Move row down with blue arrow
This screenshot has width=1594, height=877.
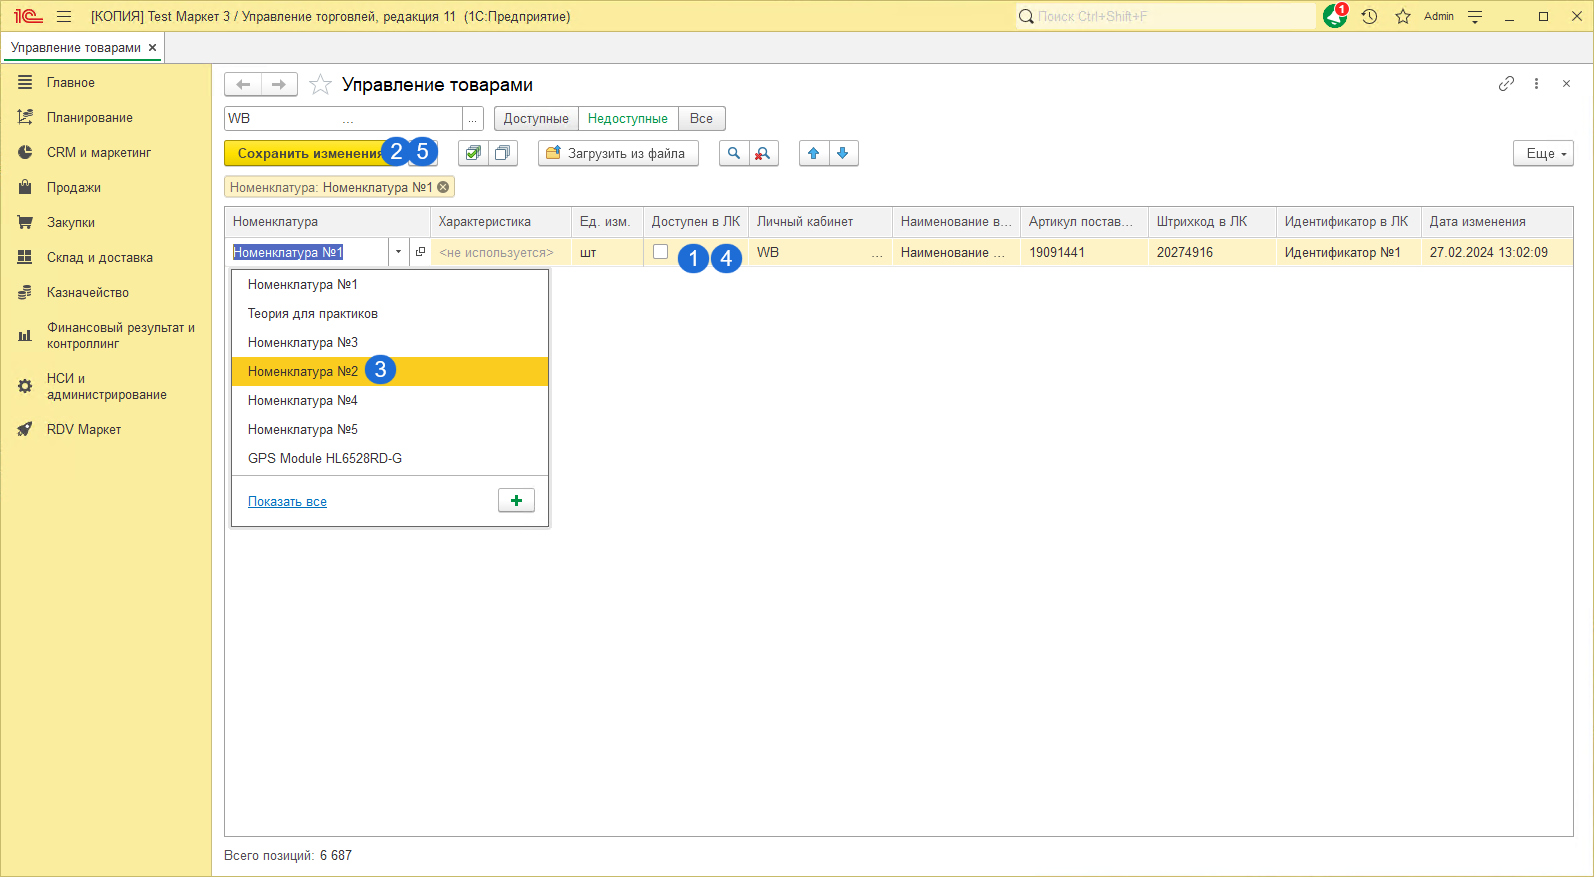(843, 153)
